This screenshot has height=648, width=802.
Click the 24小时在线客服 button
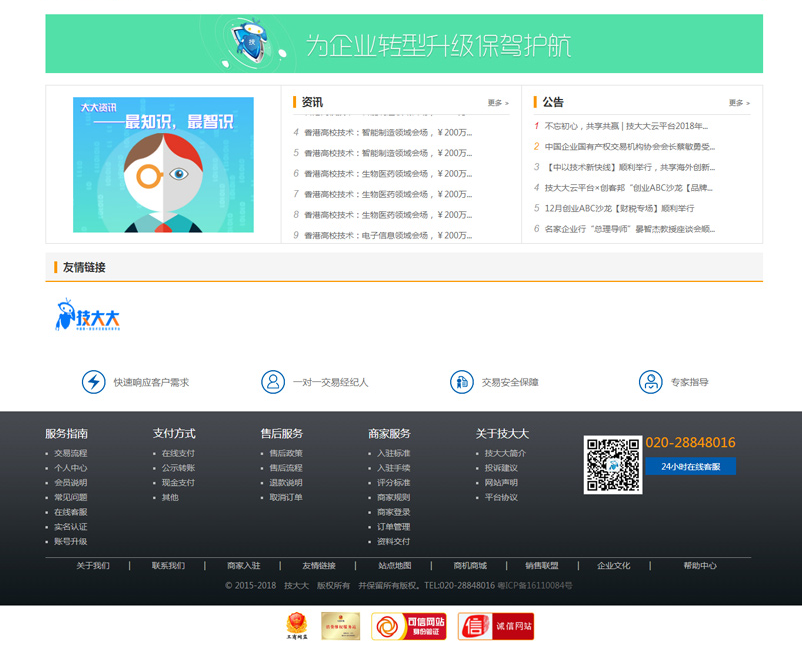[x=690, y=467]
